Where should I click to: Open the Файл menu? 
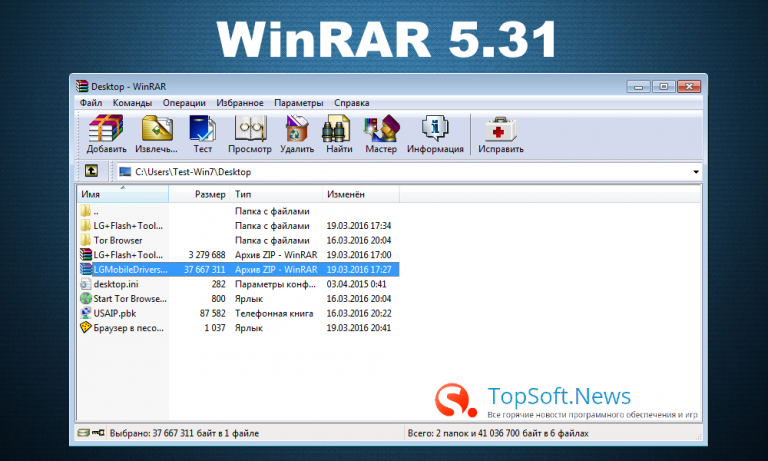[91, 103]
